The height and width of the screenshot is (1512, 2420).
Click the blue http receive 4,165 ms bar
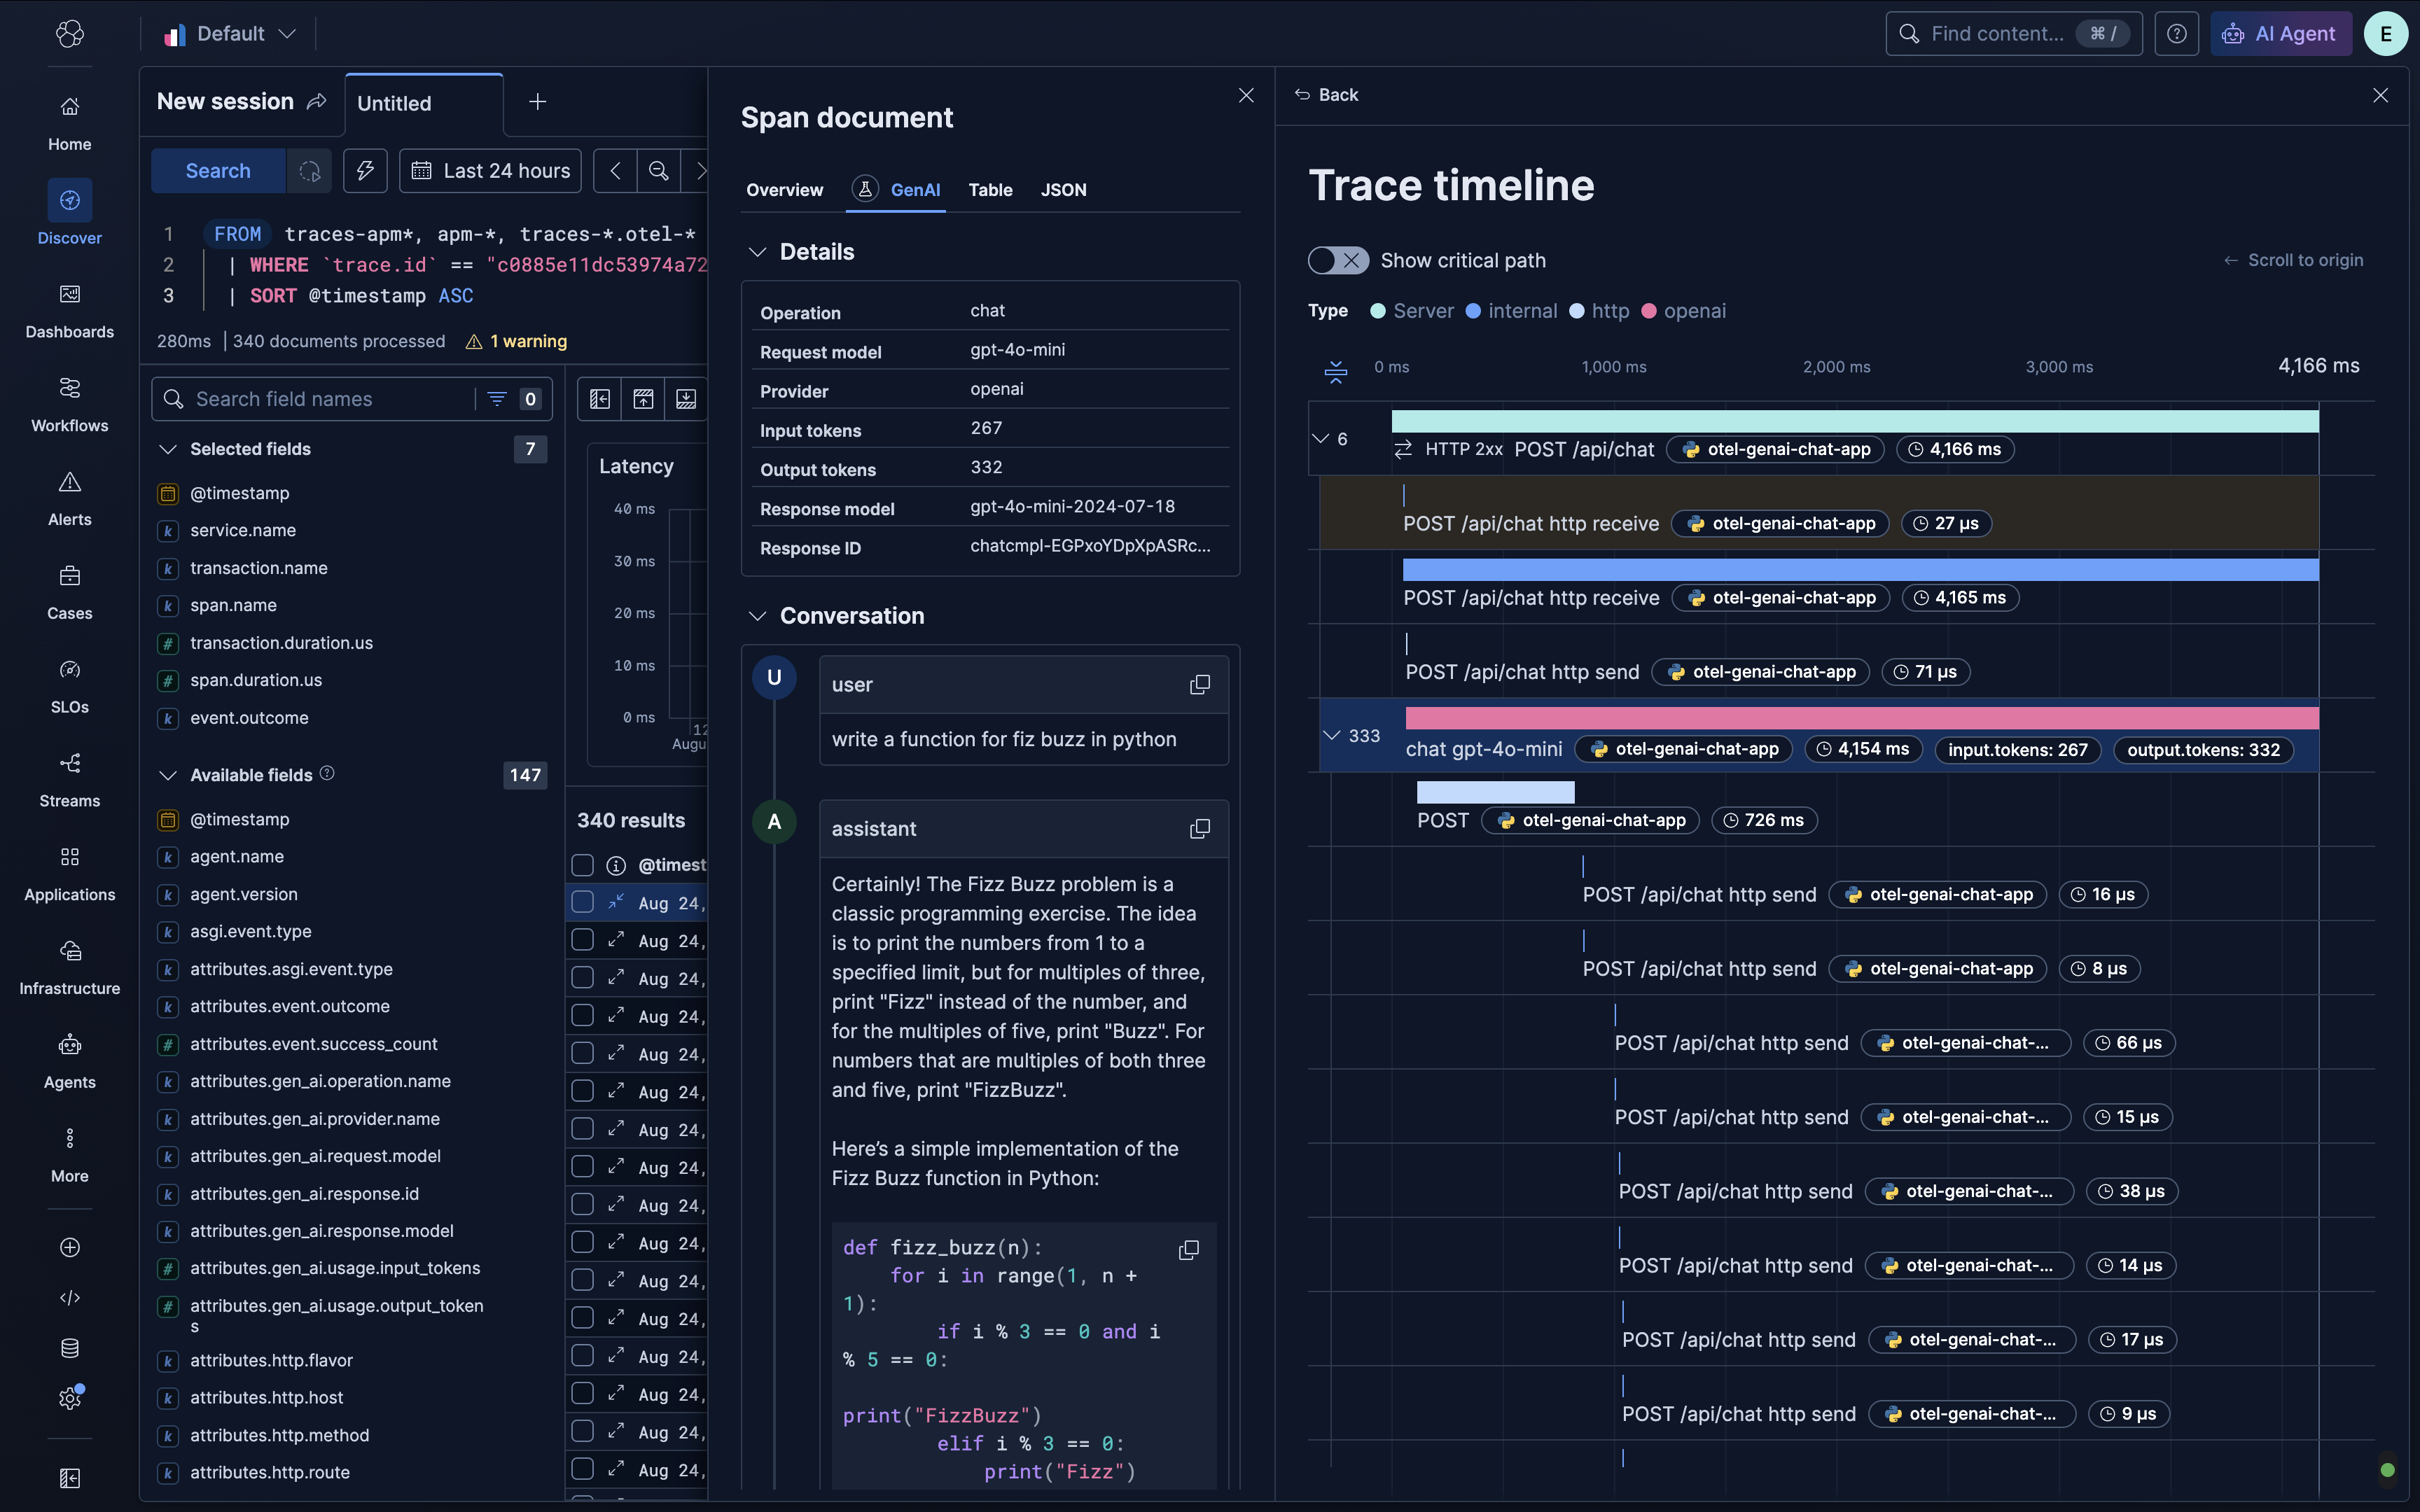1860,570
